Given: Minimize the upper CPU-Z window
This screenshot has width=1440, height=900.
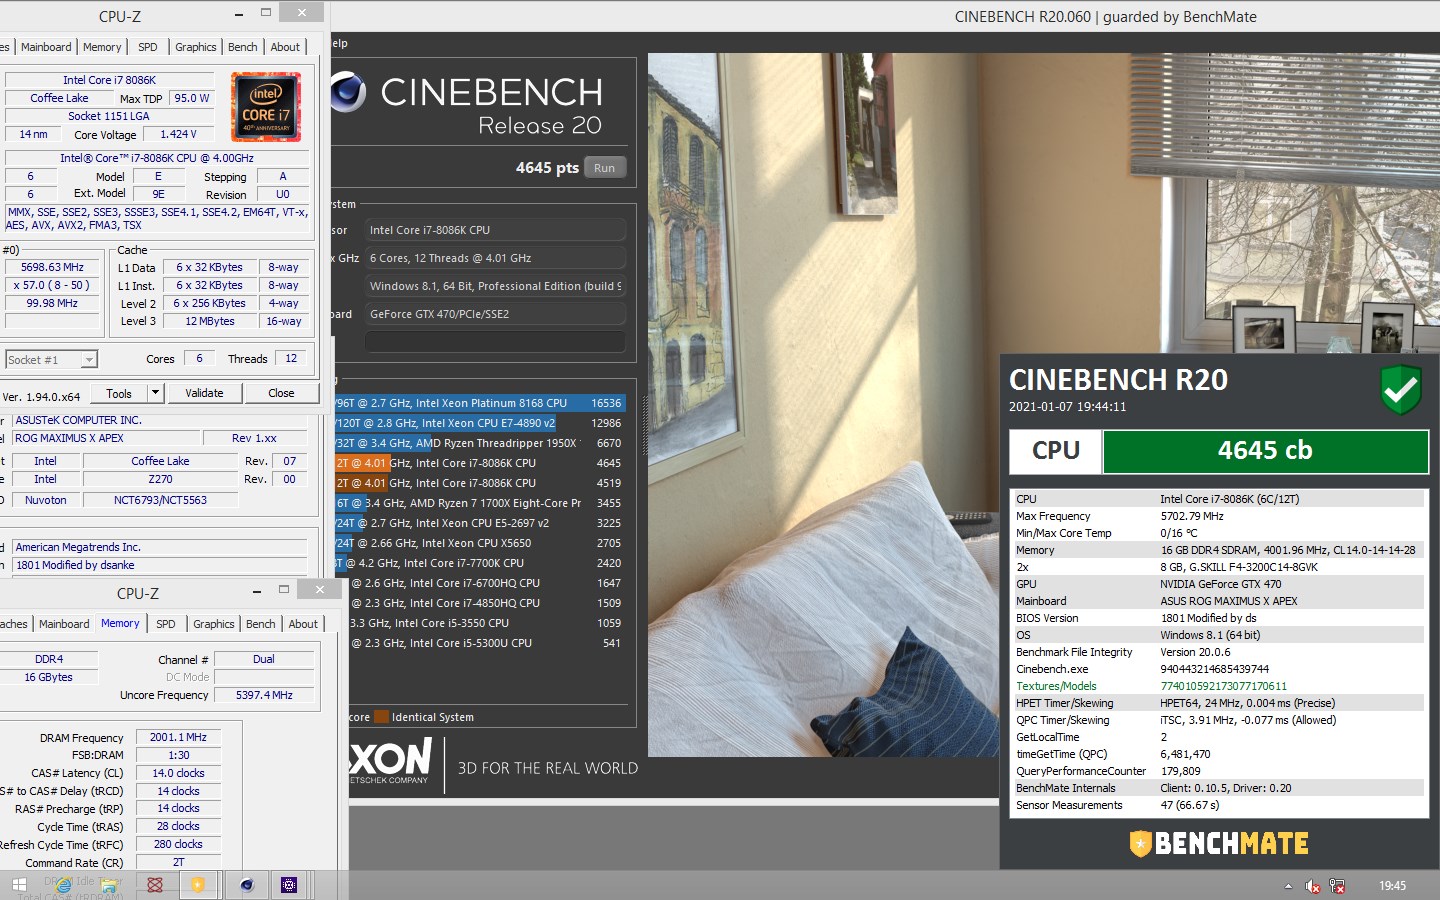Looking at the screenshot, I should (238, 15).
